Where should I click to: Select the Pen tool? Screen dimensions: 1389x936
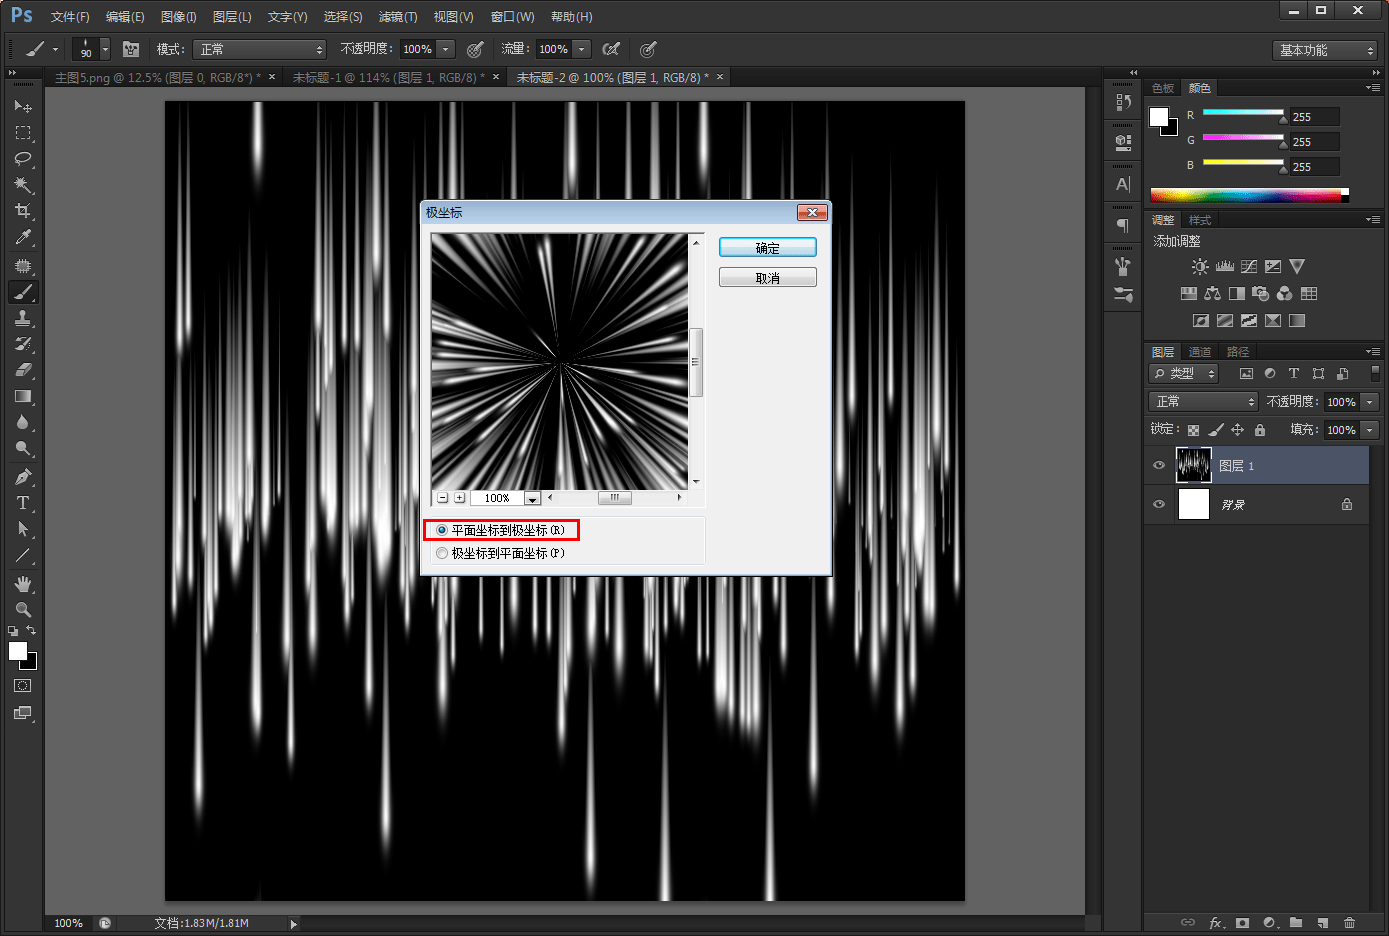(22, 477)
